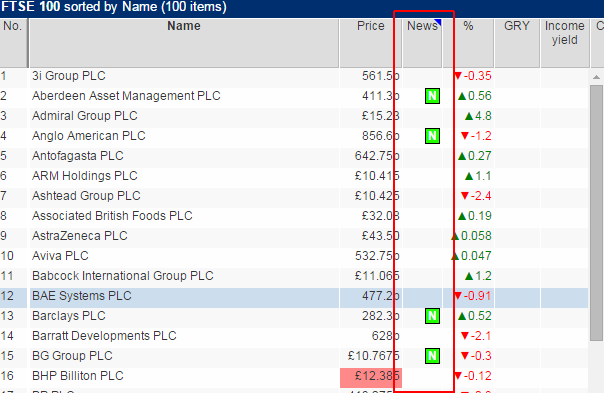Select Aberdeen Asset Management PLC name
Image resolution: width=604 pixels, height=393 pixels.
coord(126,96)
